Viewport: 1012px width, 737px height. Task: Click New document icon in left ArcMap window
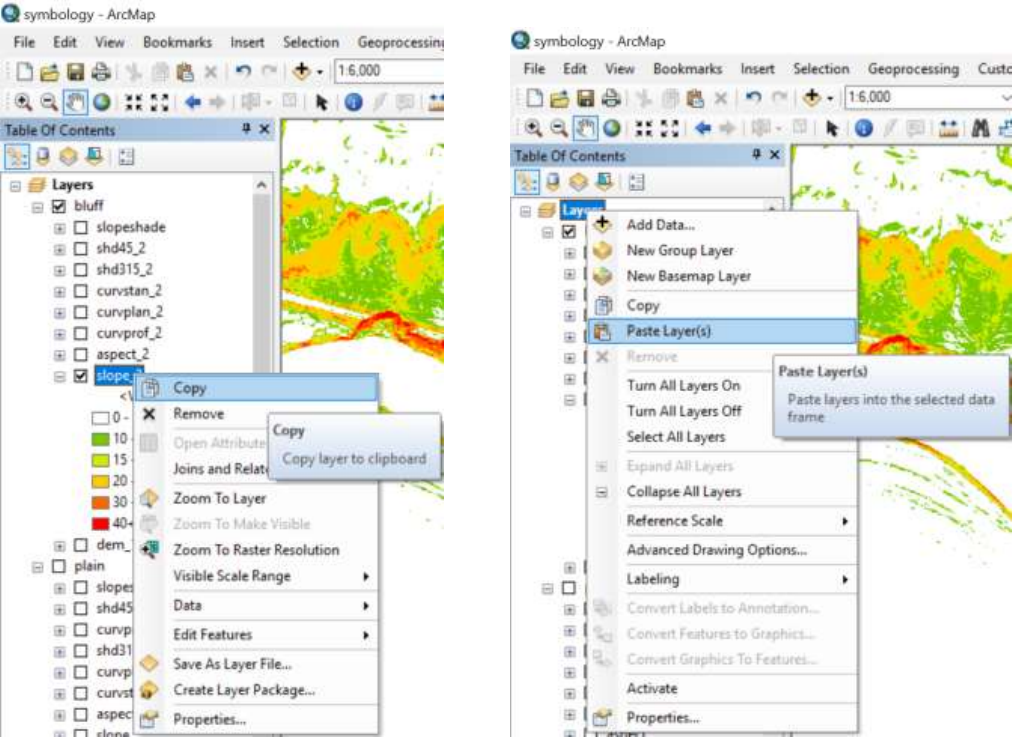tap(25, 72)
